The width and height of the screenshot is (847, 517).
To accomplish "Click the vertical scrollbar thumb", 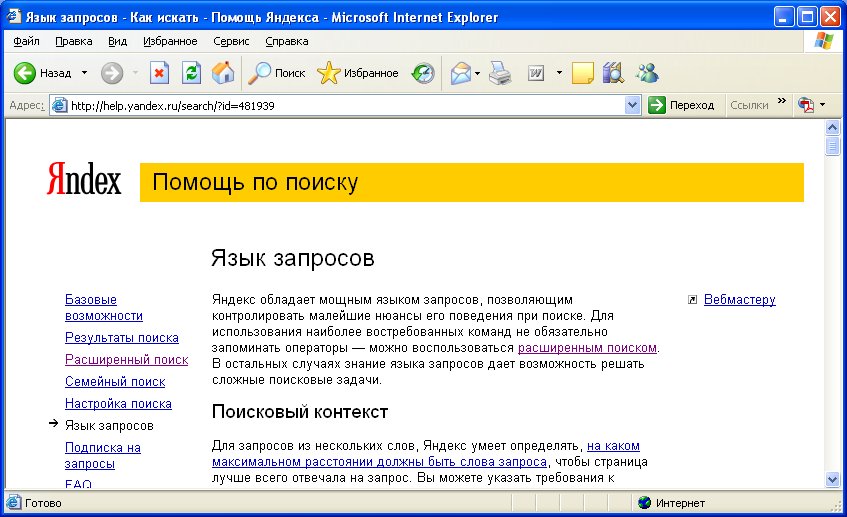I will pyautogui.click(x=832, y=146).
